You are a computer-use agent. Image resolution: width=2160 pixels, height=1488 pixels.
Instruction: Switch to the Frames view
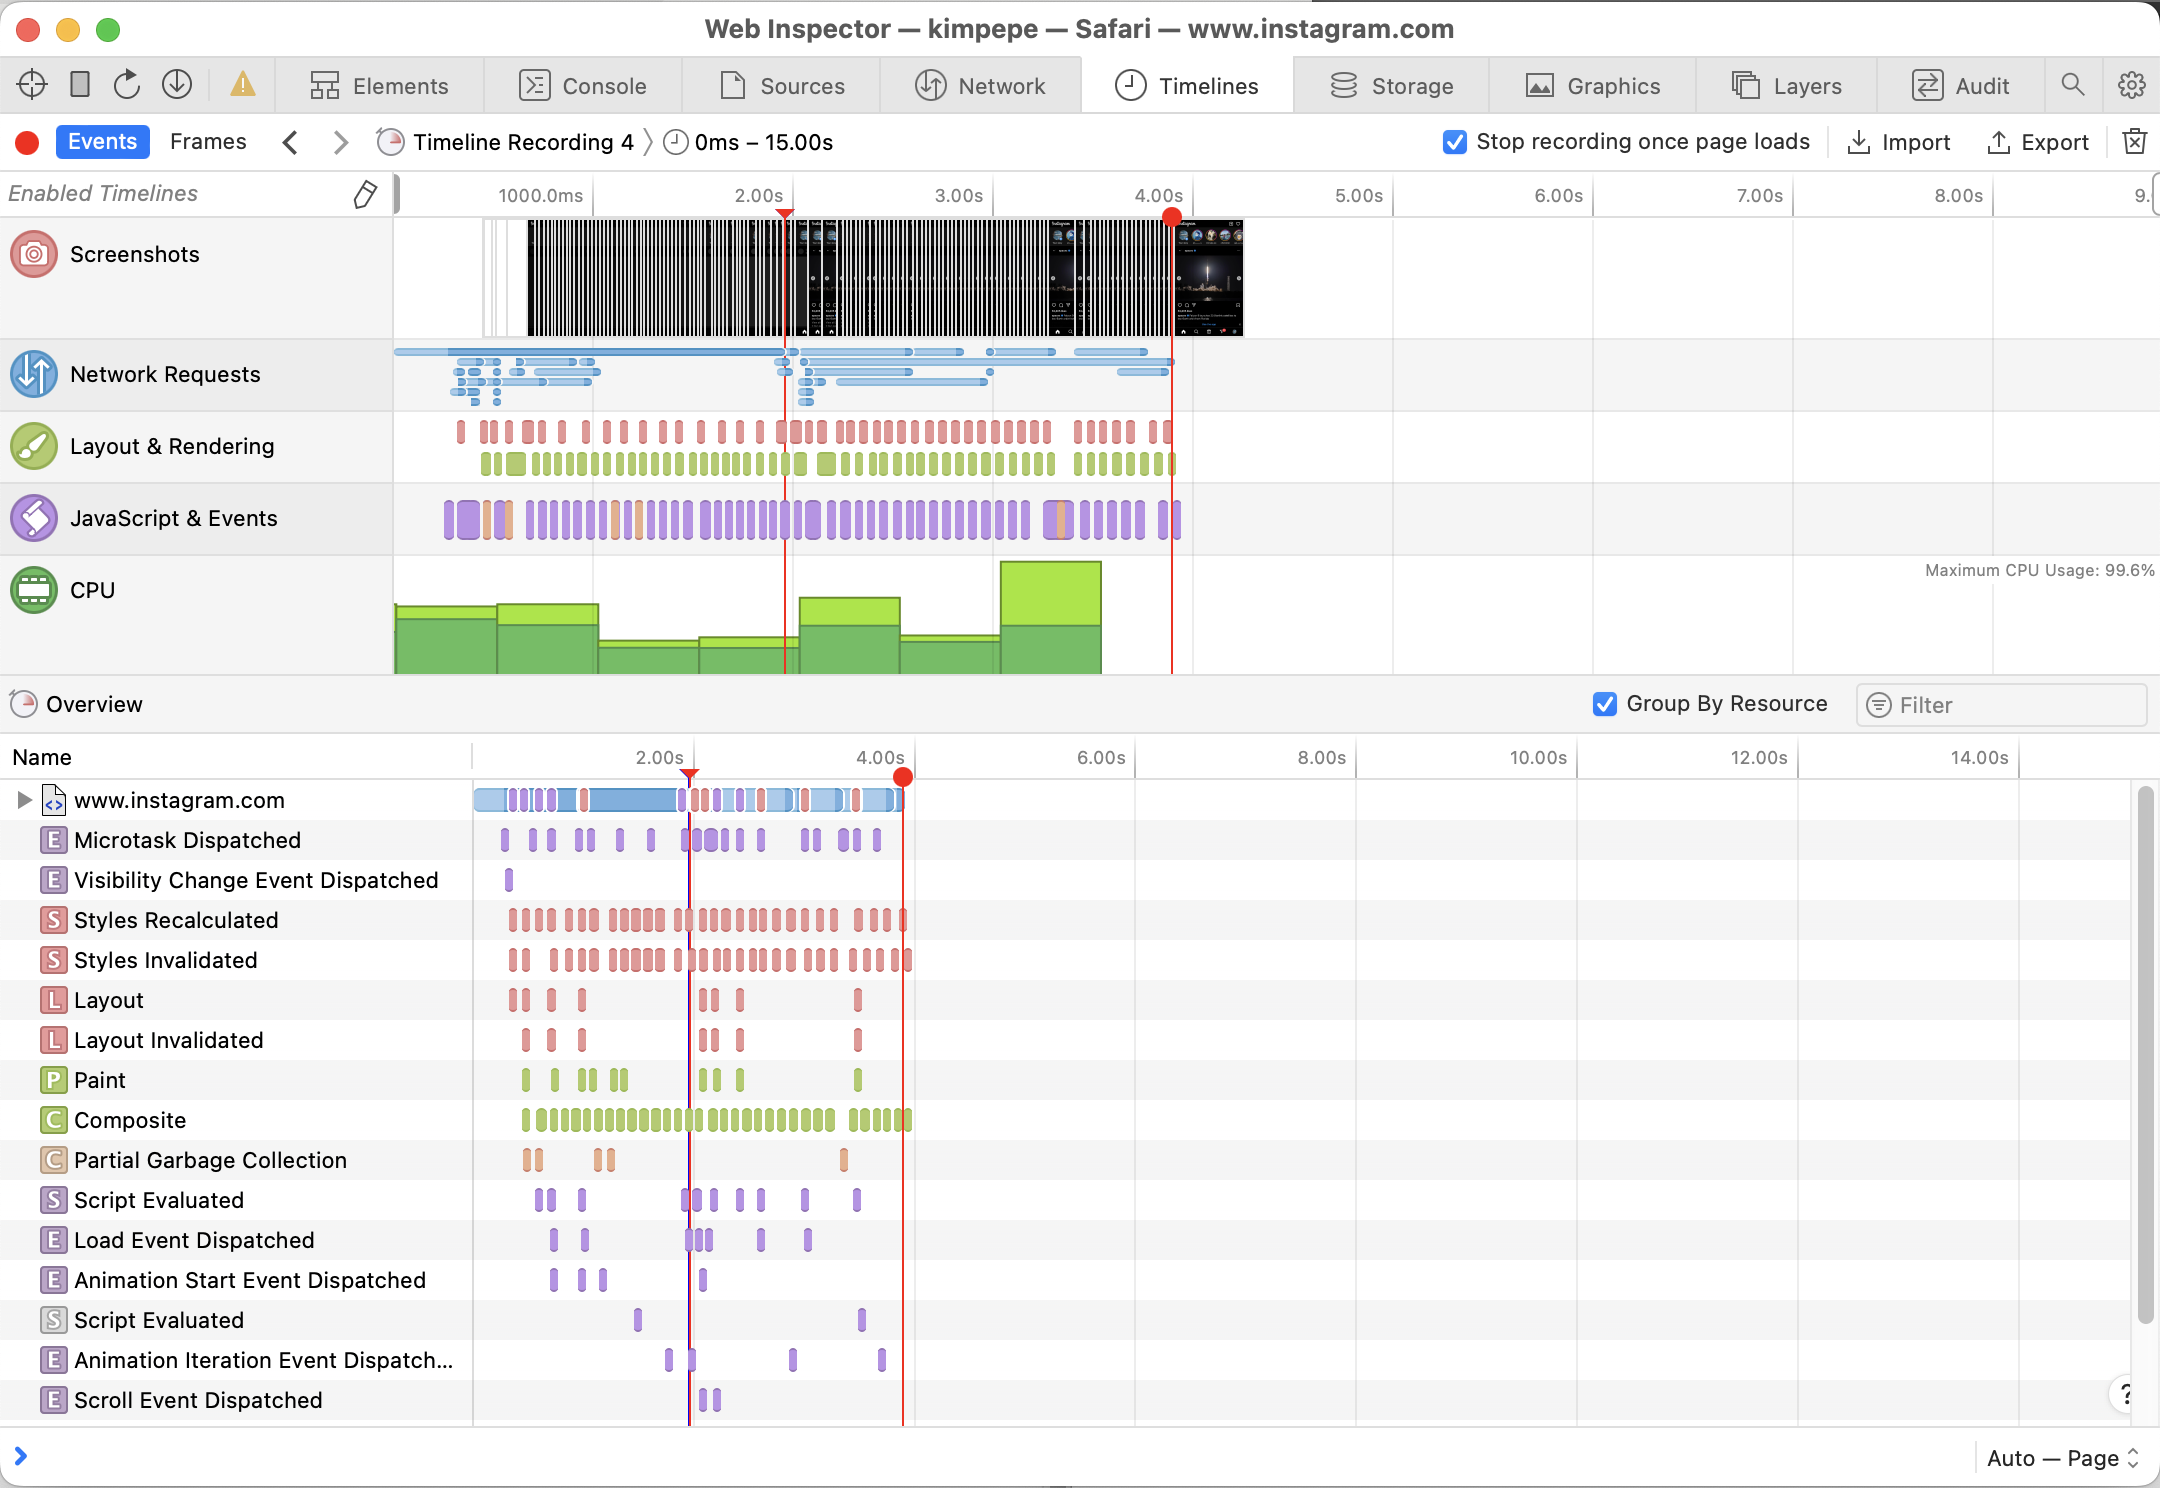(208, 142)
